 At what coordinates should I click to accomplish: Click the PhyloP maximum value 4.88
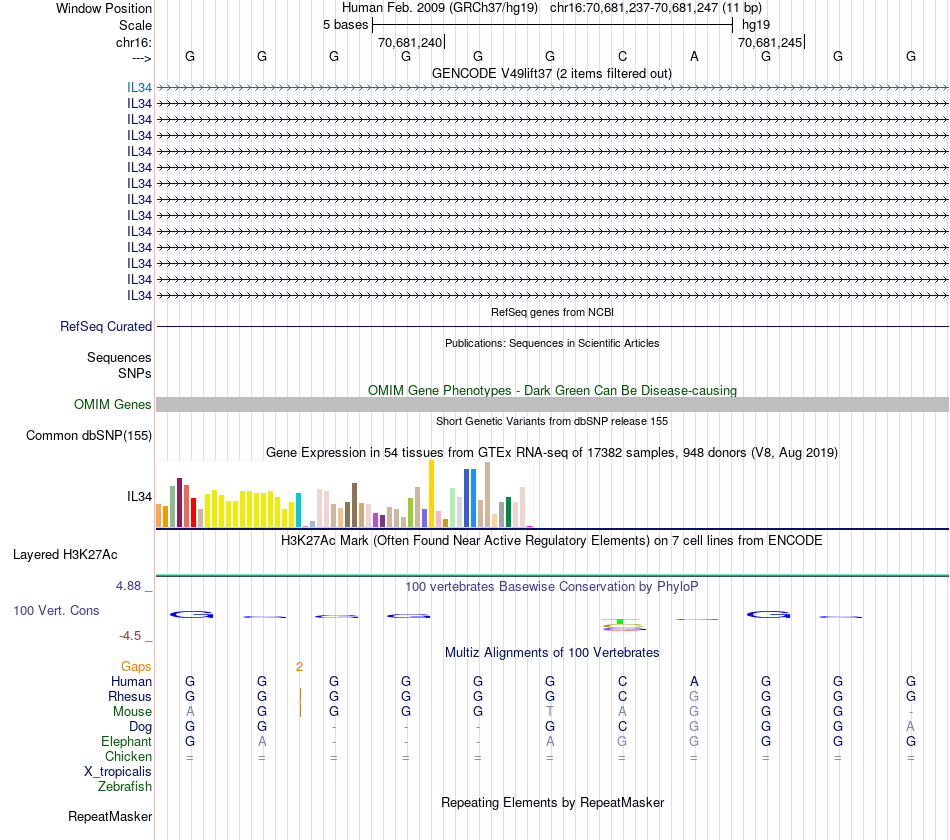point(128,585)
